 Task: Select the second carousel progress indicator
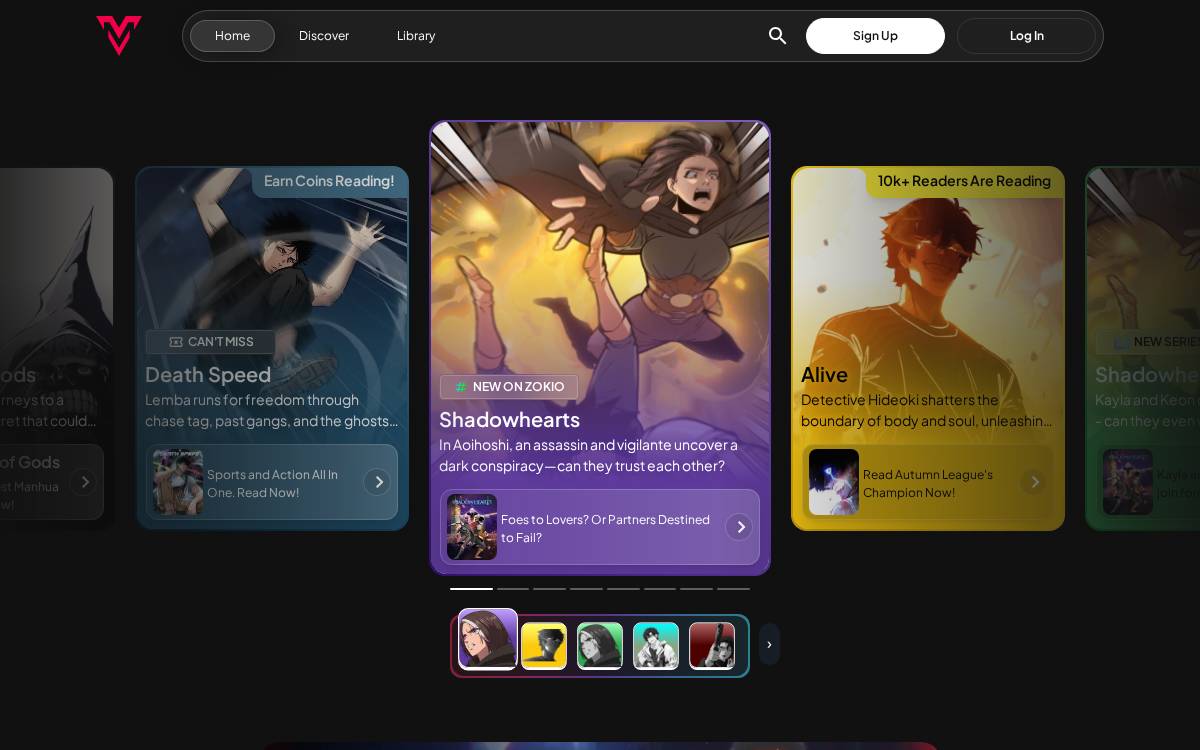513,589
